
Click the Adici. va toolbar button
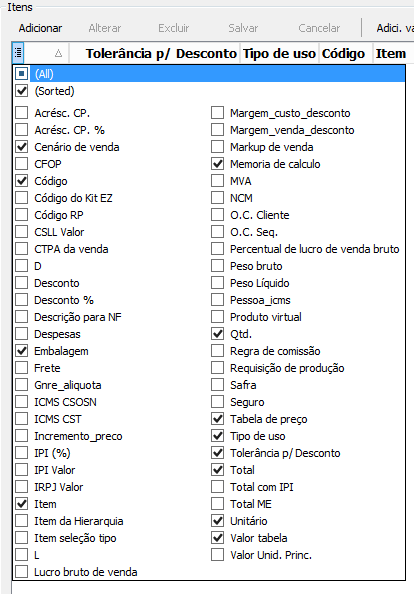(395, 28)
